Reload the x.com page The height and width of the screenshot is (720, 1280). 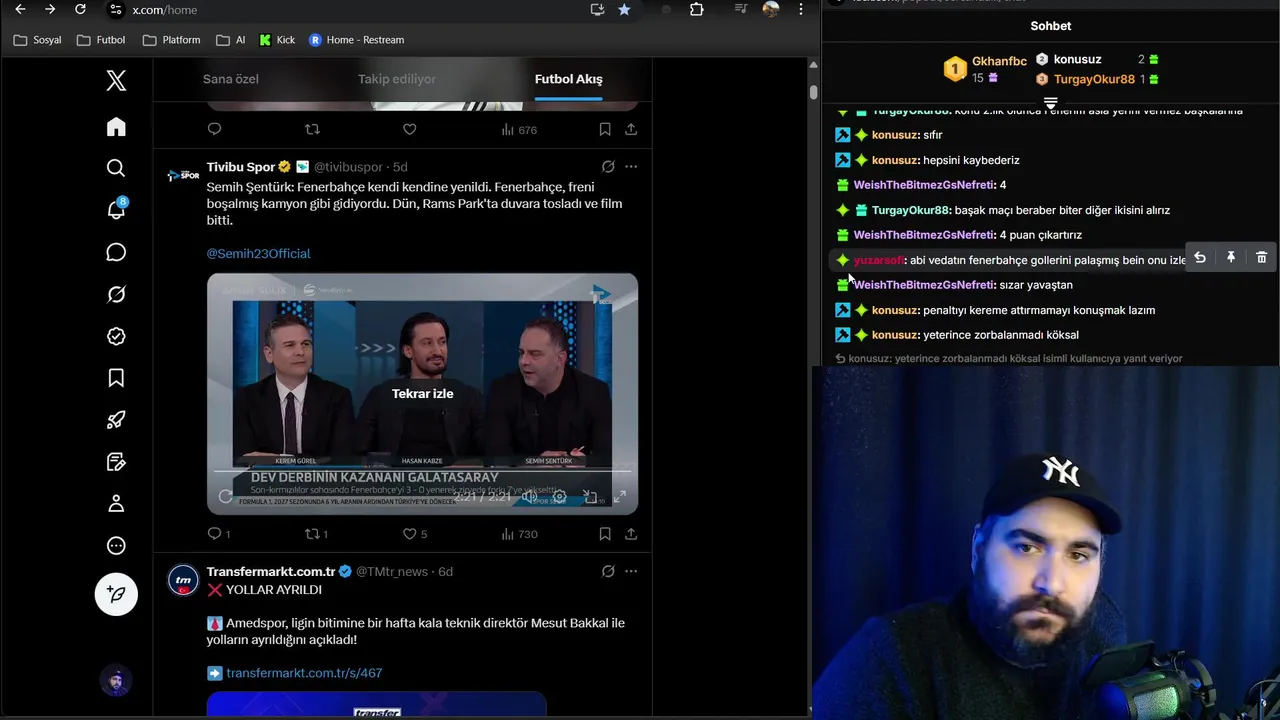pyautogui.click(x=80, y=9)
